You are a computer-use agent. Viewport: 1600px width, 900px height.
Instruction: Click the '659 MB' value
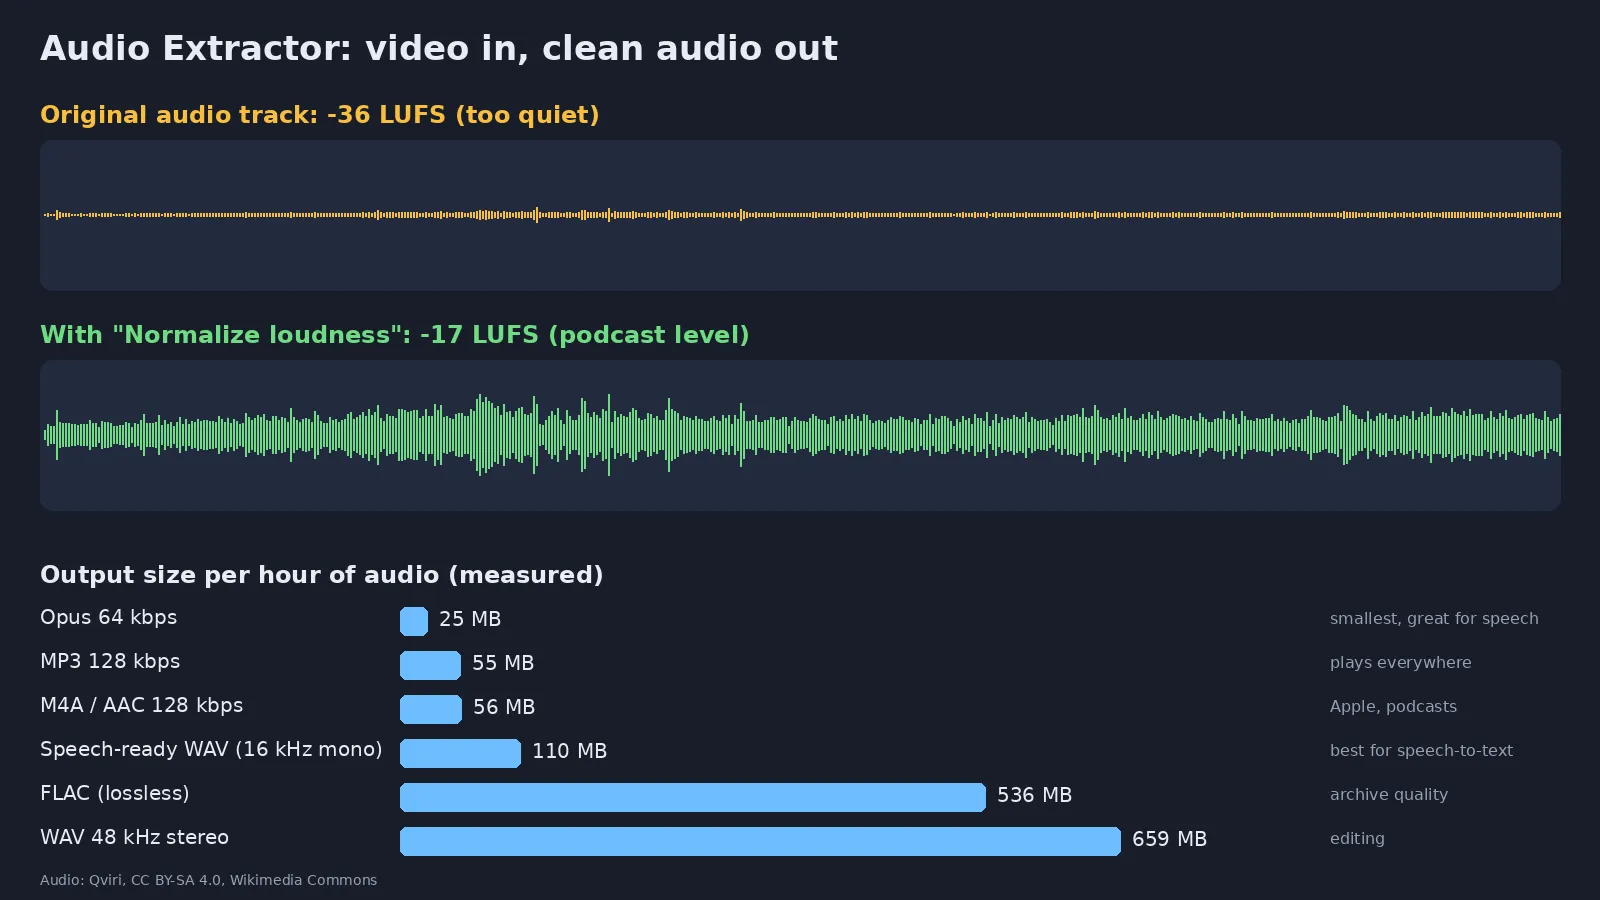(1169, 840)
